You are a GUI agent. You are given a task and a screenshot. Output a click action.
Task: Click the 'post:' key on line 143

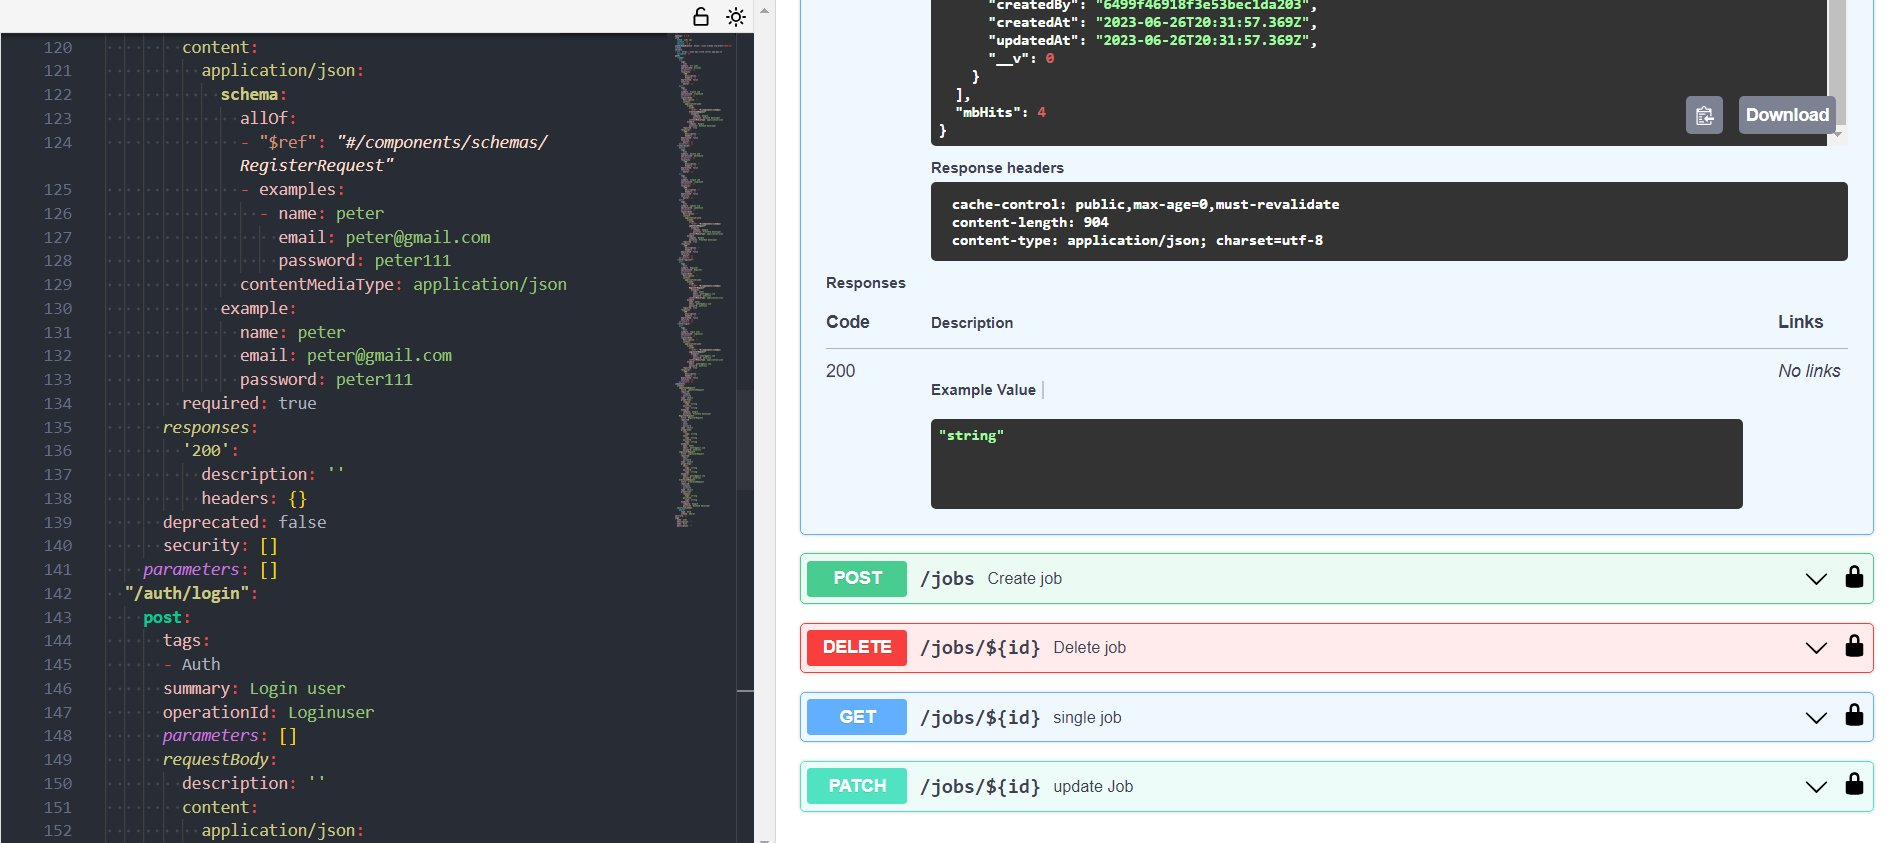pyautogui.click(x=166, y=617)
